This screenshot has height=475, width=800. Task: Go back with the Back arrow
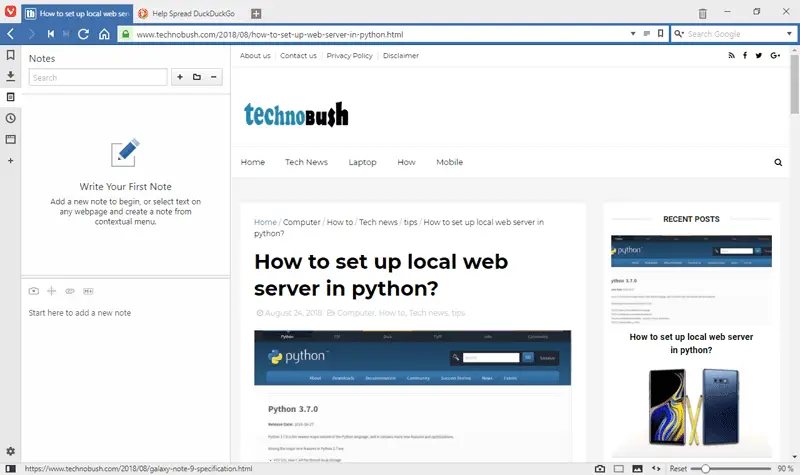(11, 34)
